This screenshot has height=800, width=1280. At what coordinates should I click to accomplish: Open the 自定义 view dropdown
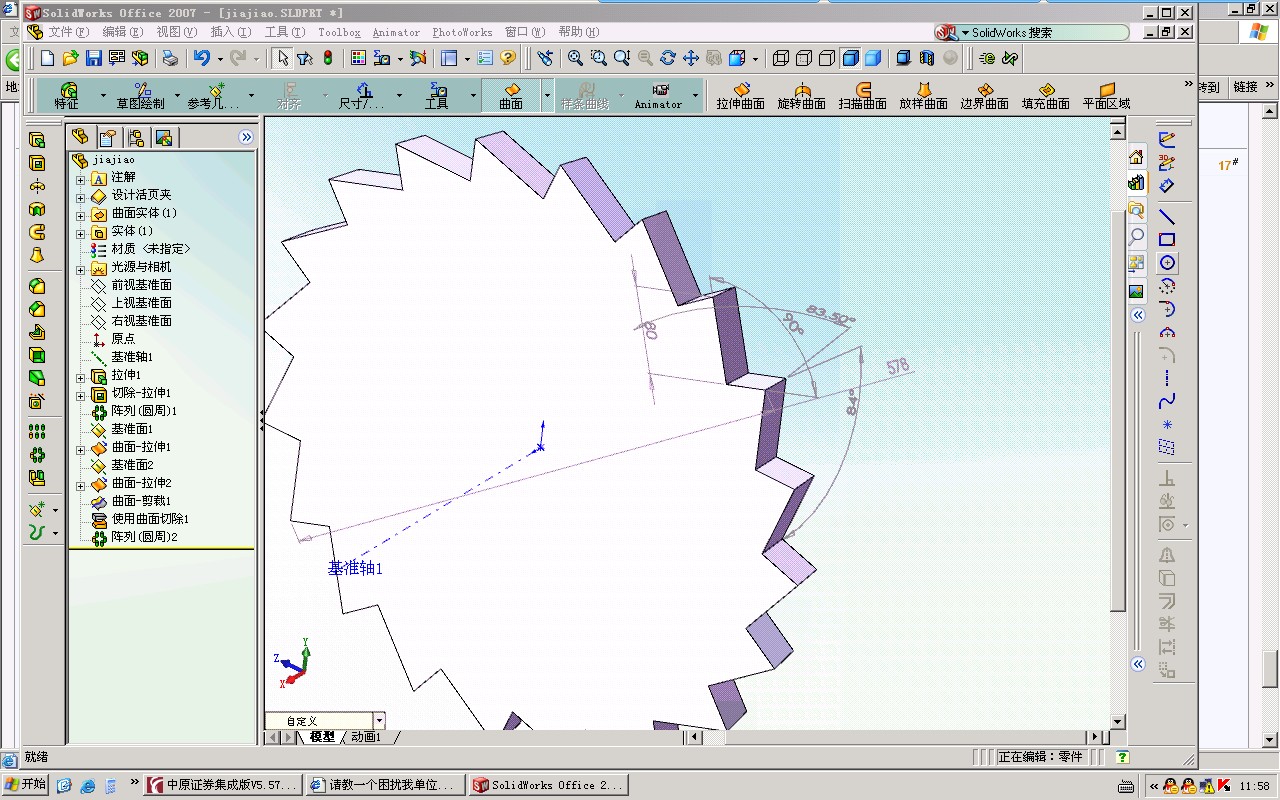pyautogui.click(x=379, y=721)
